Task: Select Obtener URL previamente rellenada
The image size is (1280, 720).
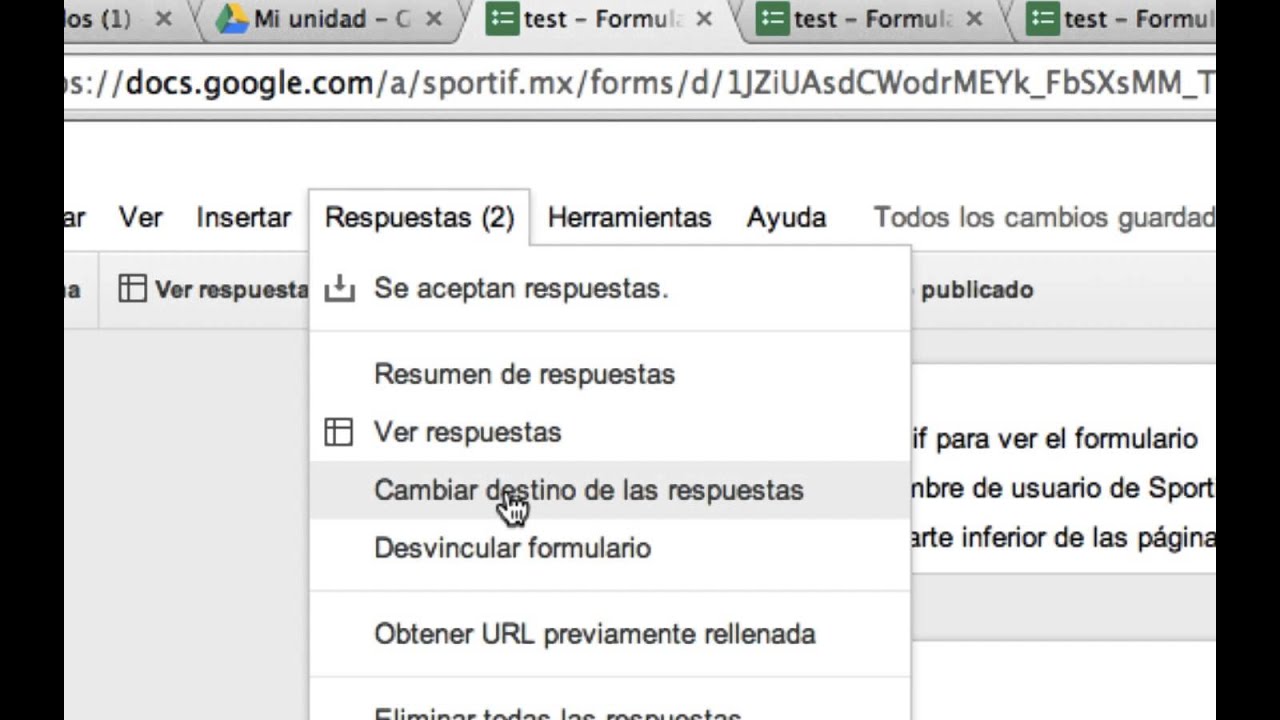Action: click(x=610, y=634)
